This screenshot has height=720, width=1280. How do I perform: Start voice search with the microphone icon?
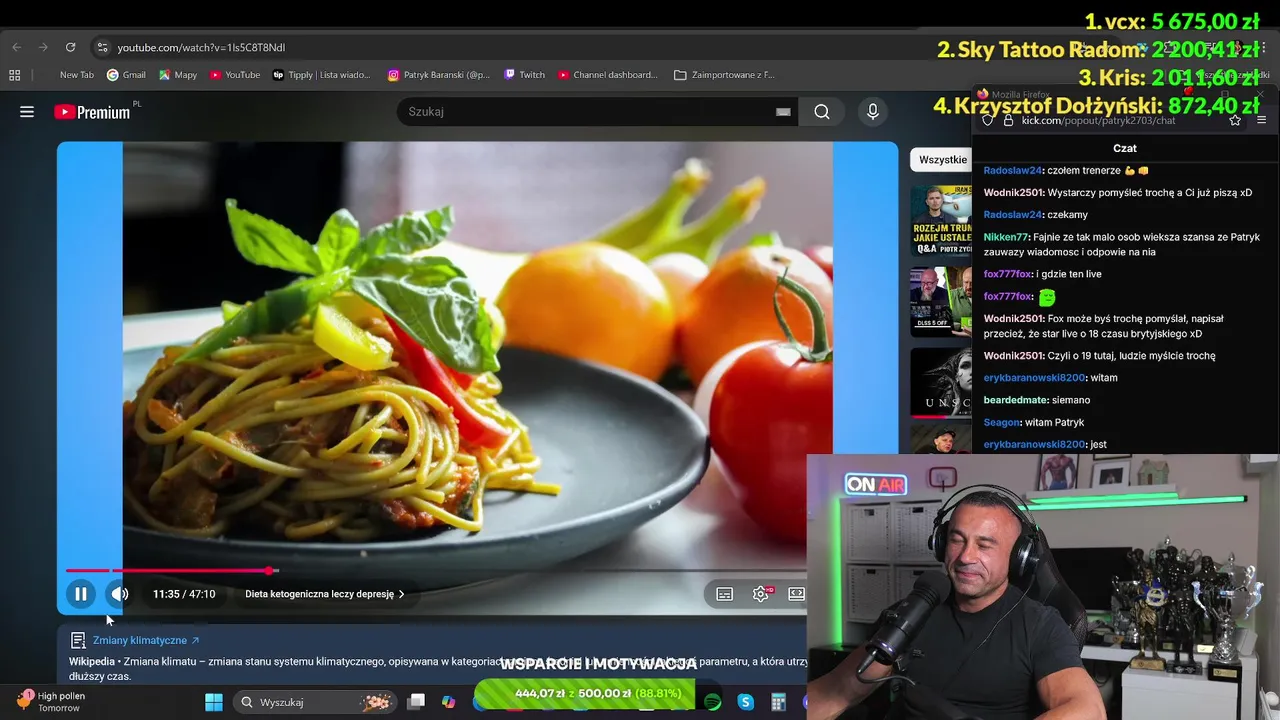tap(873, 112)
